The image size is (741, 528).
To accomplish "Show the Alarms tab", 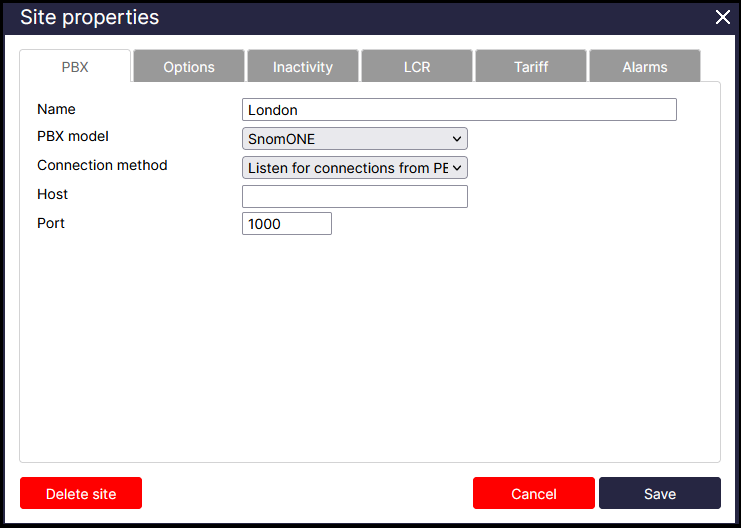I will point(645,67).
